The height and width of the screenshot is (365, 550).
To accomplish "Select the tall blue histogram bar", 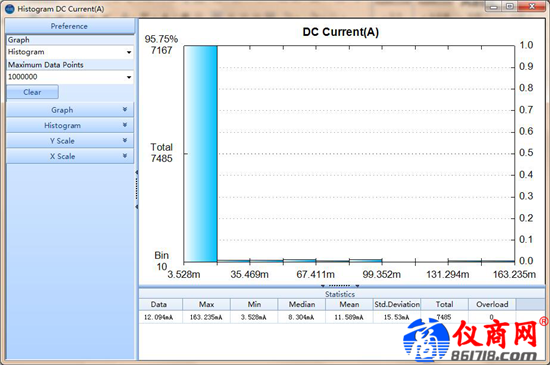I will coord(201,154).
